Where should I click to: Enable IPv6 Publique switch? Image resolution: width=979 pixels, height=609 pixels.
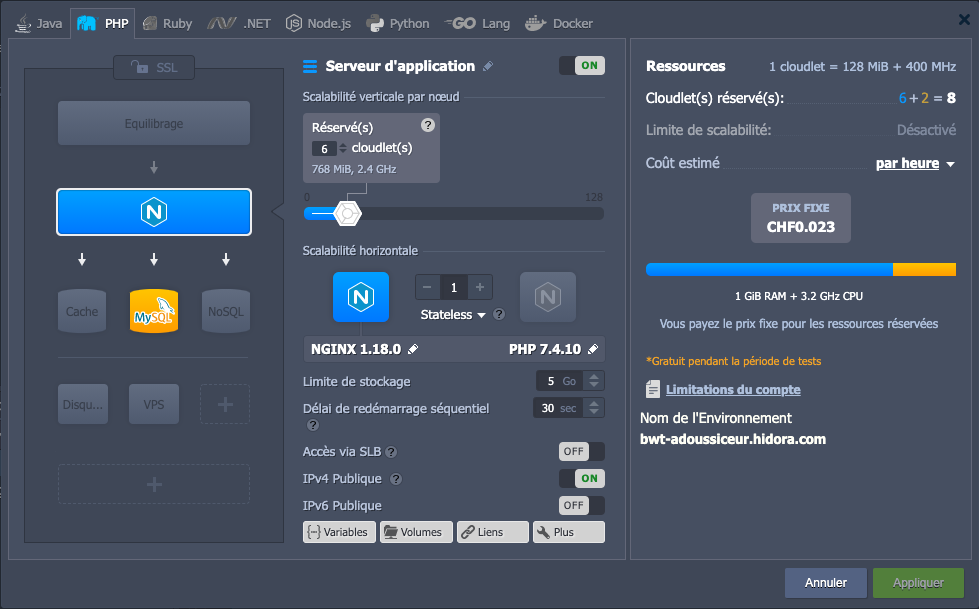pyautogui.click(x=582, y=505)
